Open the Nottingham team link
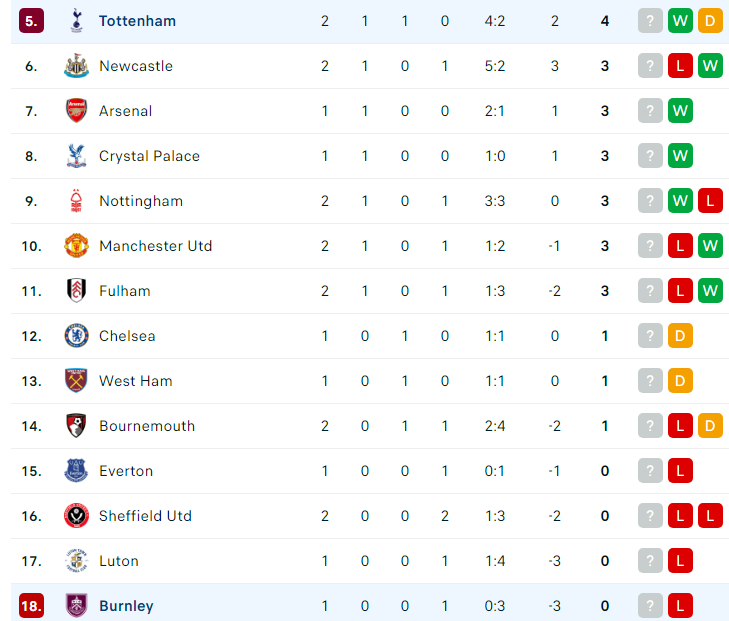729x621 pixels. coord(141,201)
